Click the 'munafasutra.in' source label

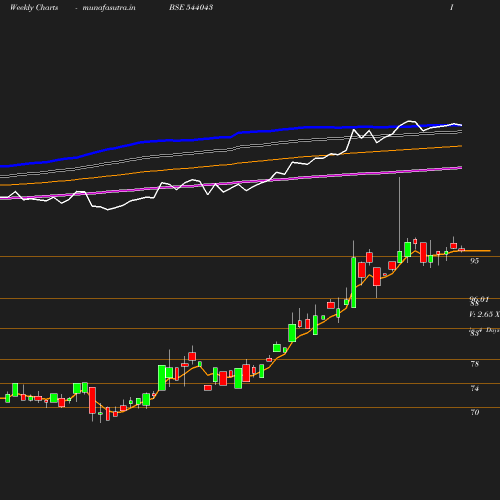click(x=109, y=7)
